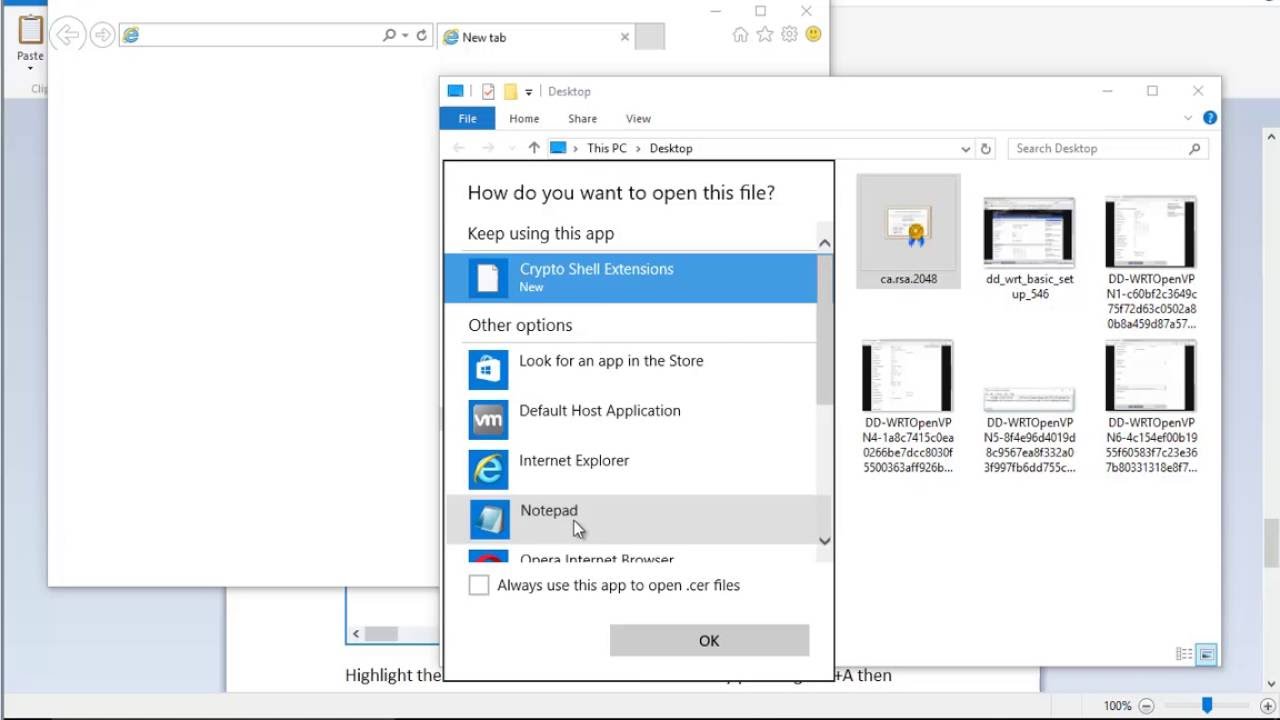Click the 100% zoom level in Word
This screenshot has height=720, width=1280.
[1118, 706]
